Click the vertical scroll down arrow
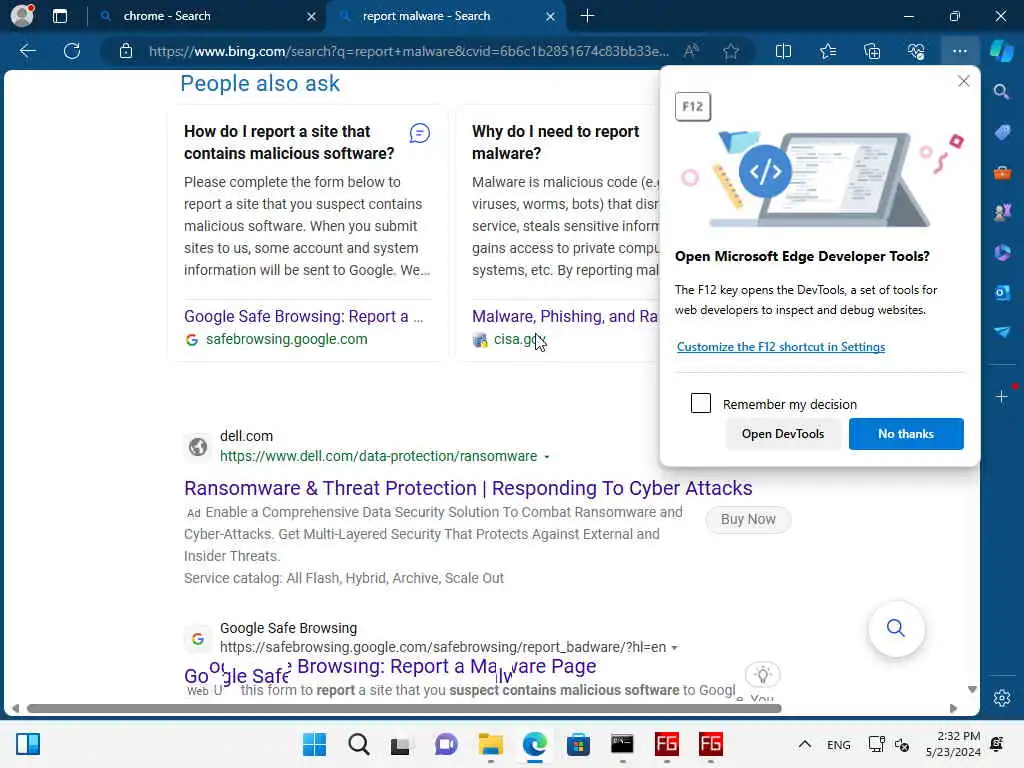This screenshot has height=768, width=1024. 972,690
